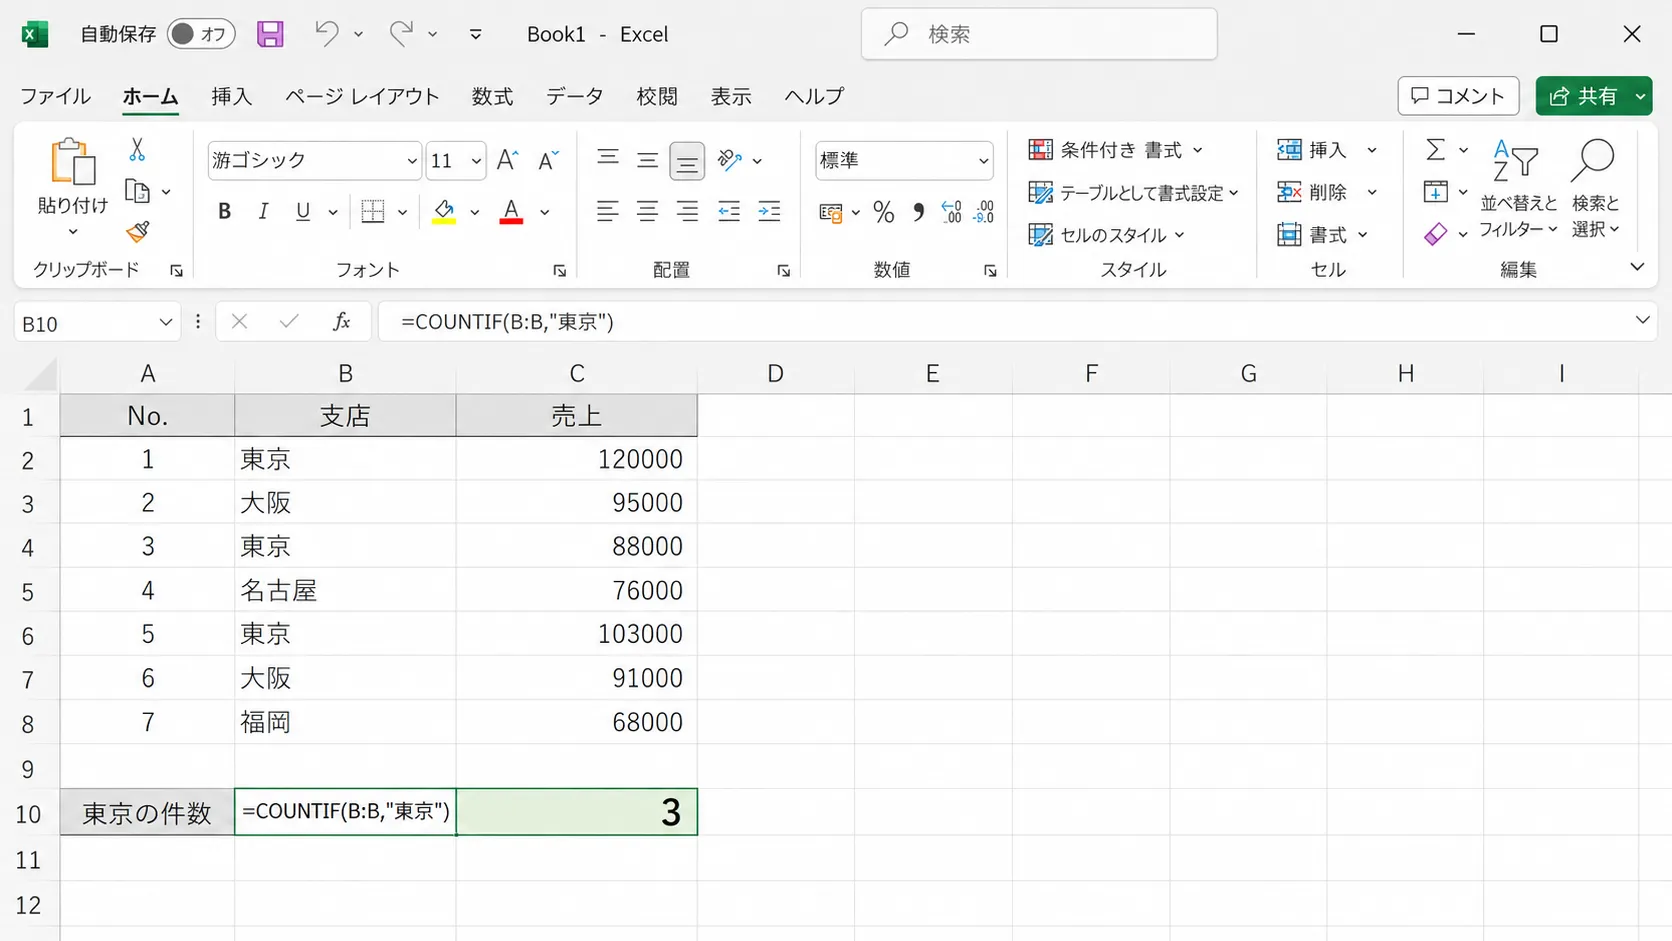1672x941 pixels.
Task: Increase font size with large A icon
Action: click(x=508, y=160)
